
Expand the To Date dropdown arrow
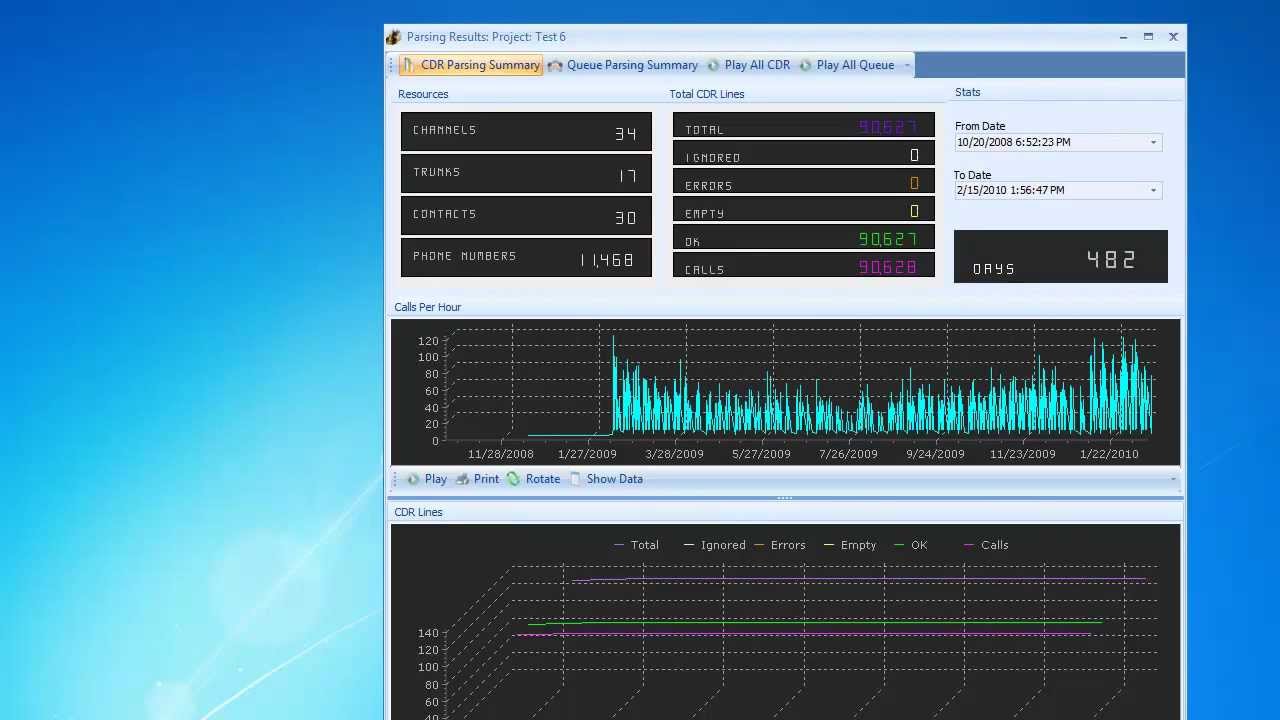pyautogui.click(x=1153, y=190)
